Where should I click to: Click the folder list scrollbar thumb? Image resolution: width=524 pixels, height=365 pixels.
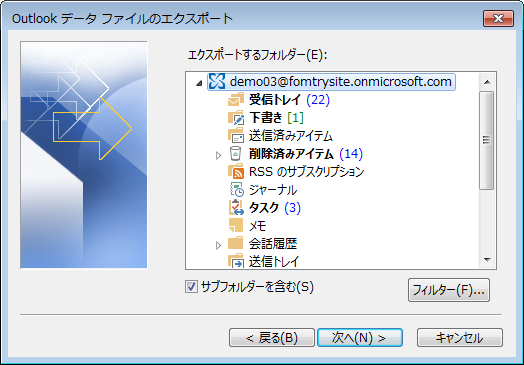(x=487, y=140)
